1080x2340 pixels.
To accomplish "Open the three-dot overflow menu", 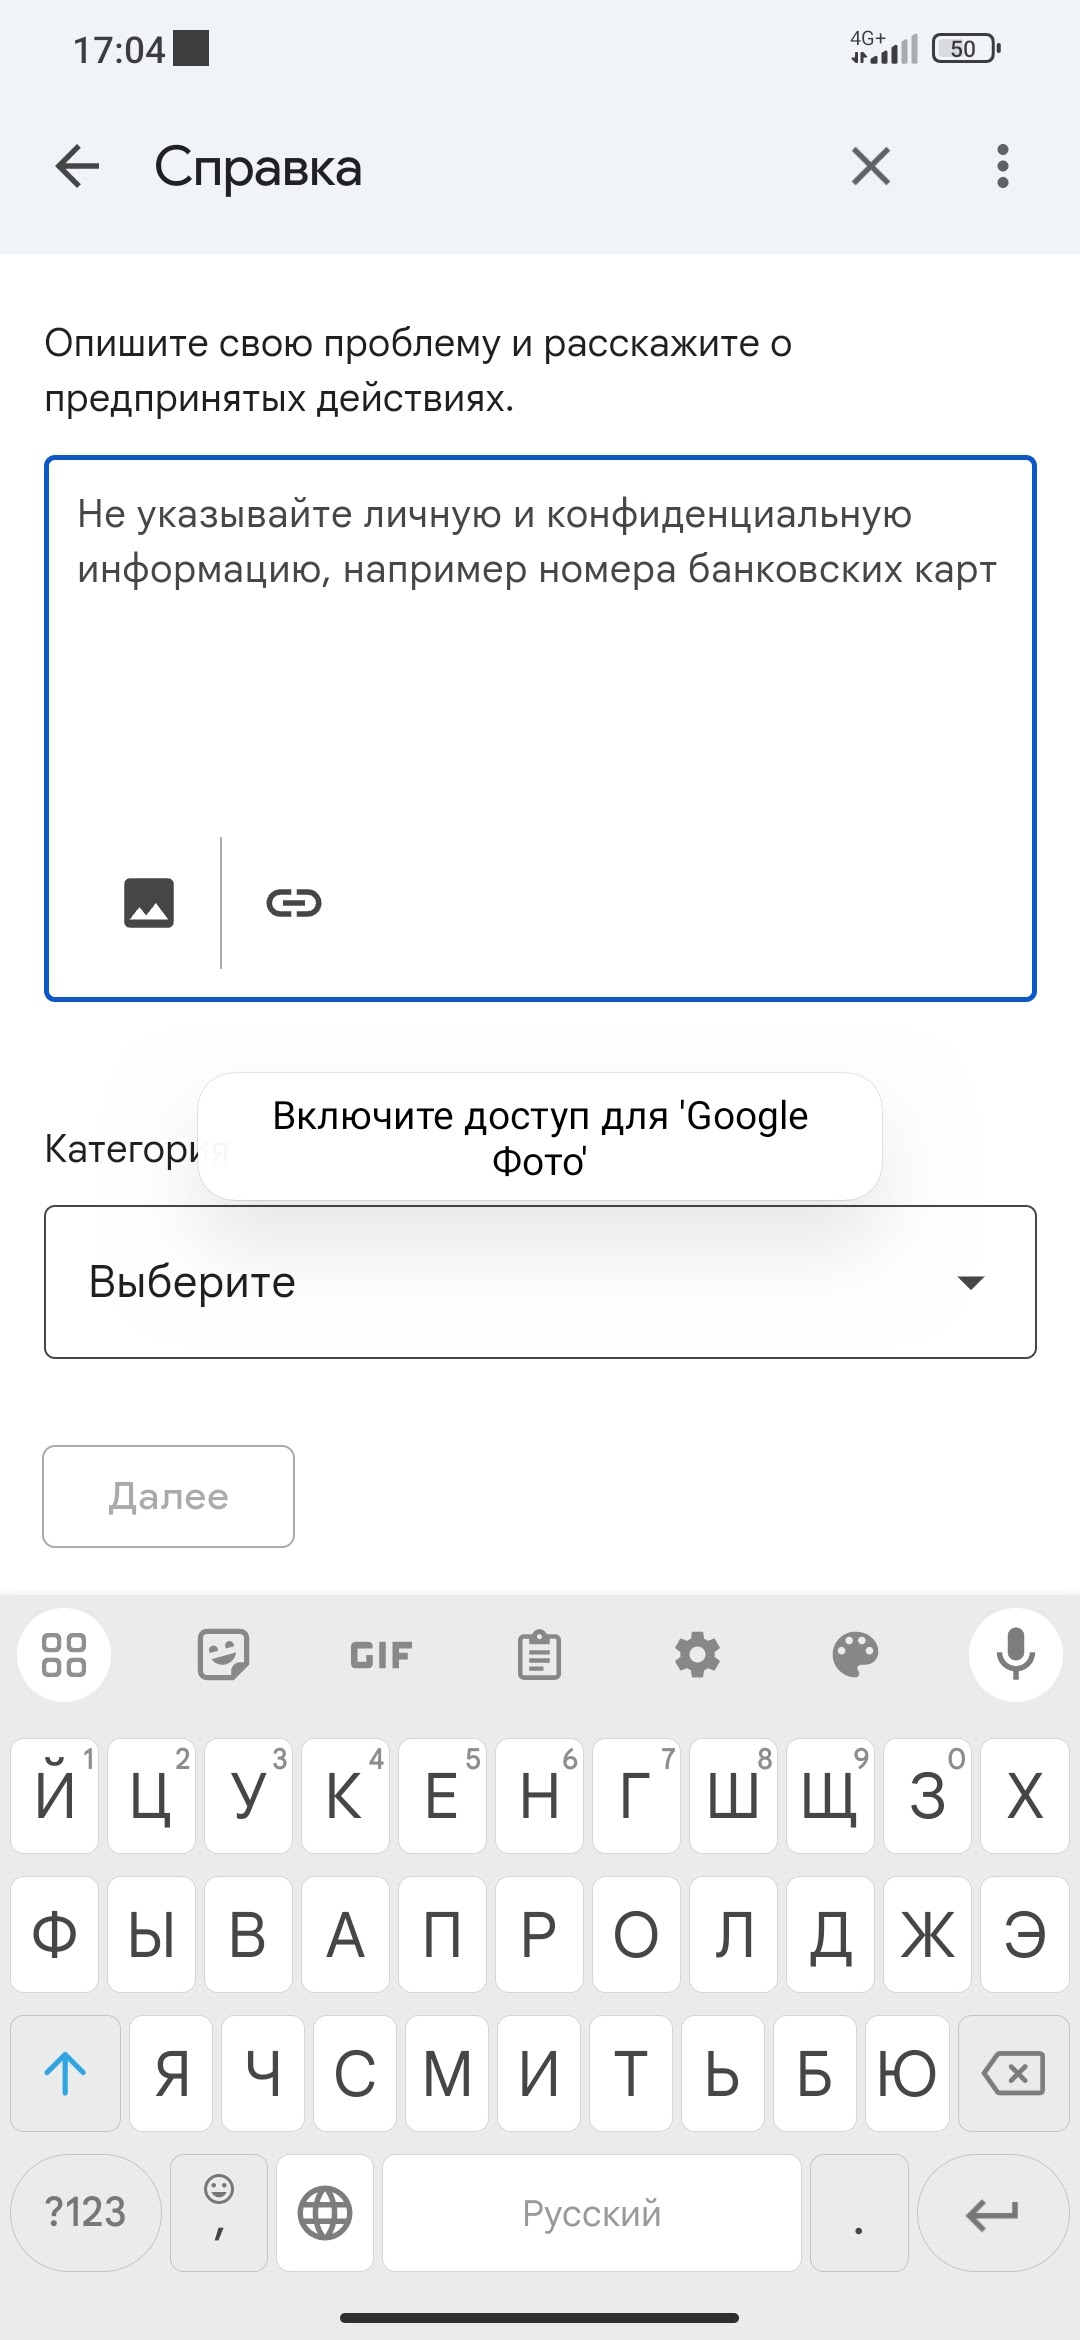I will pos(1003,166).
